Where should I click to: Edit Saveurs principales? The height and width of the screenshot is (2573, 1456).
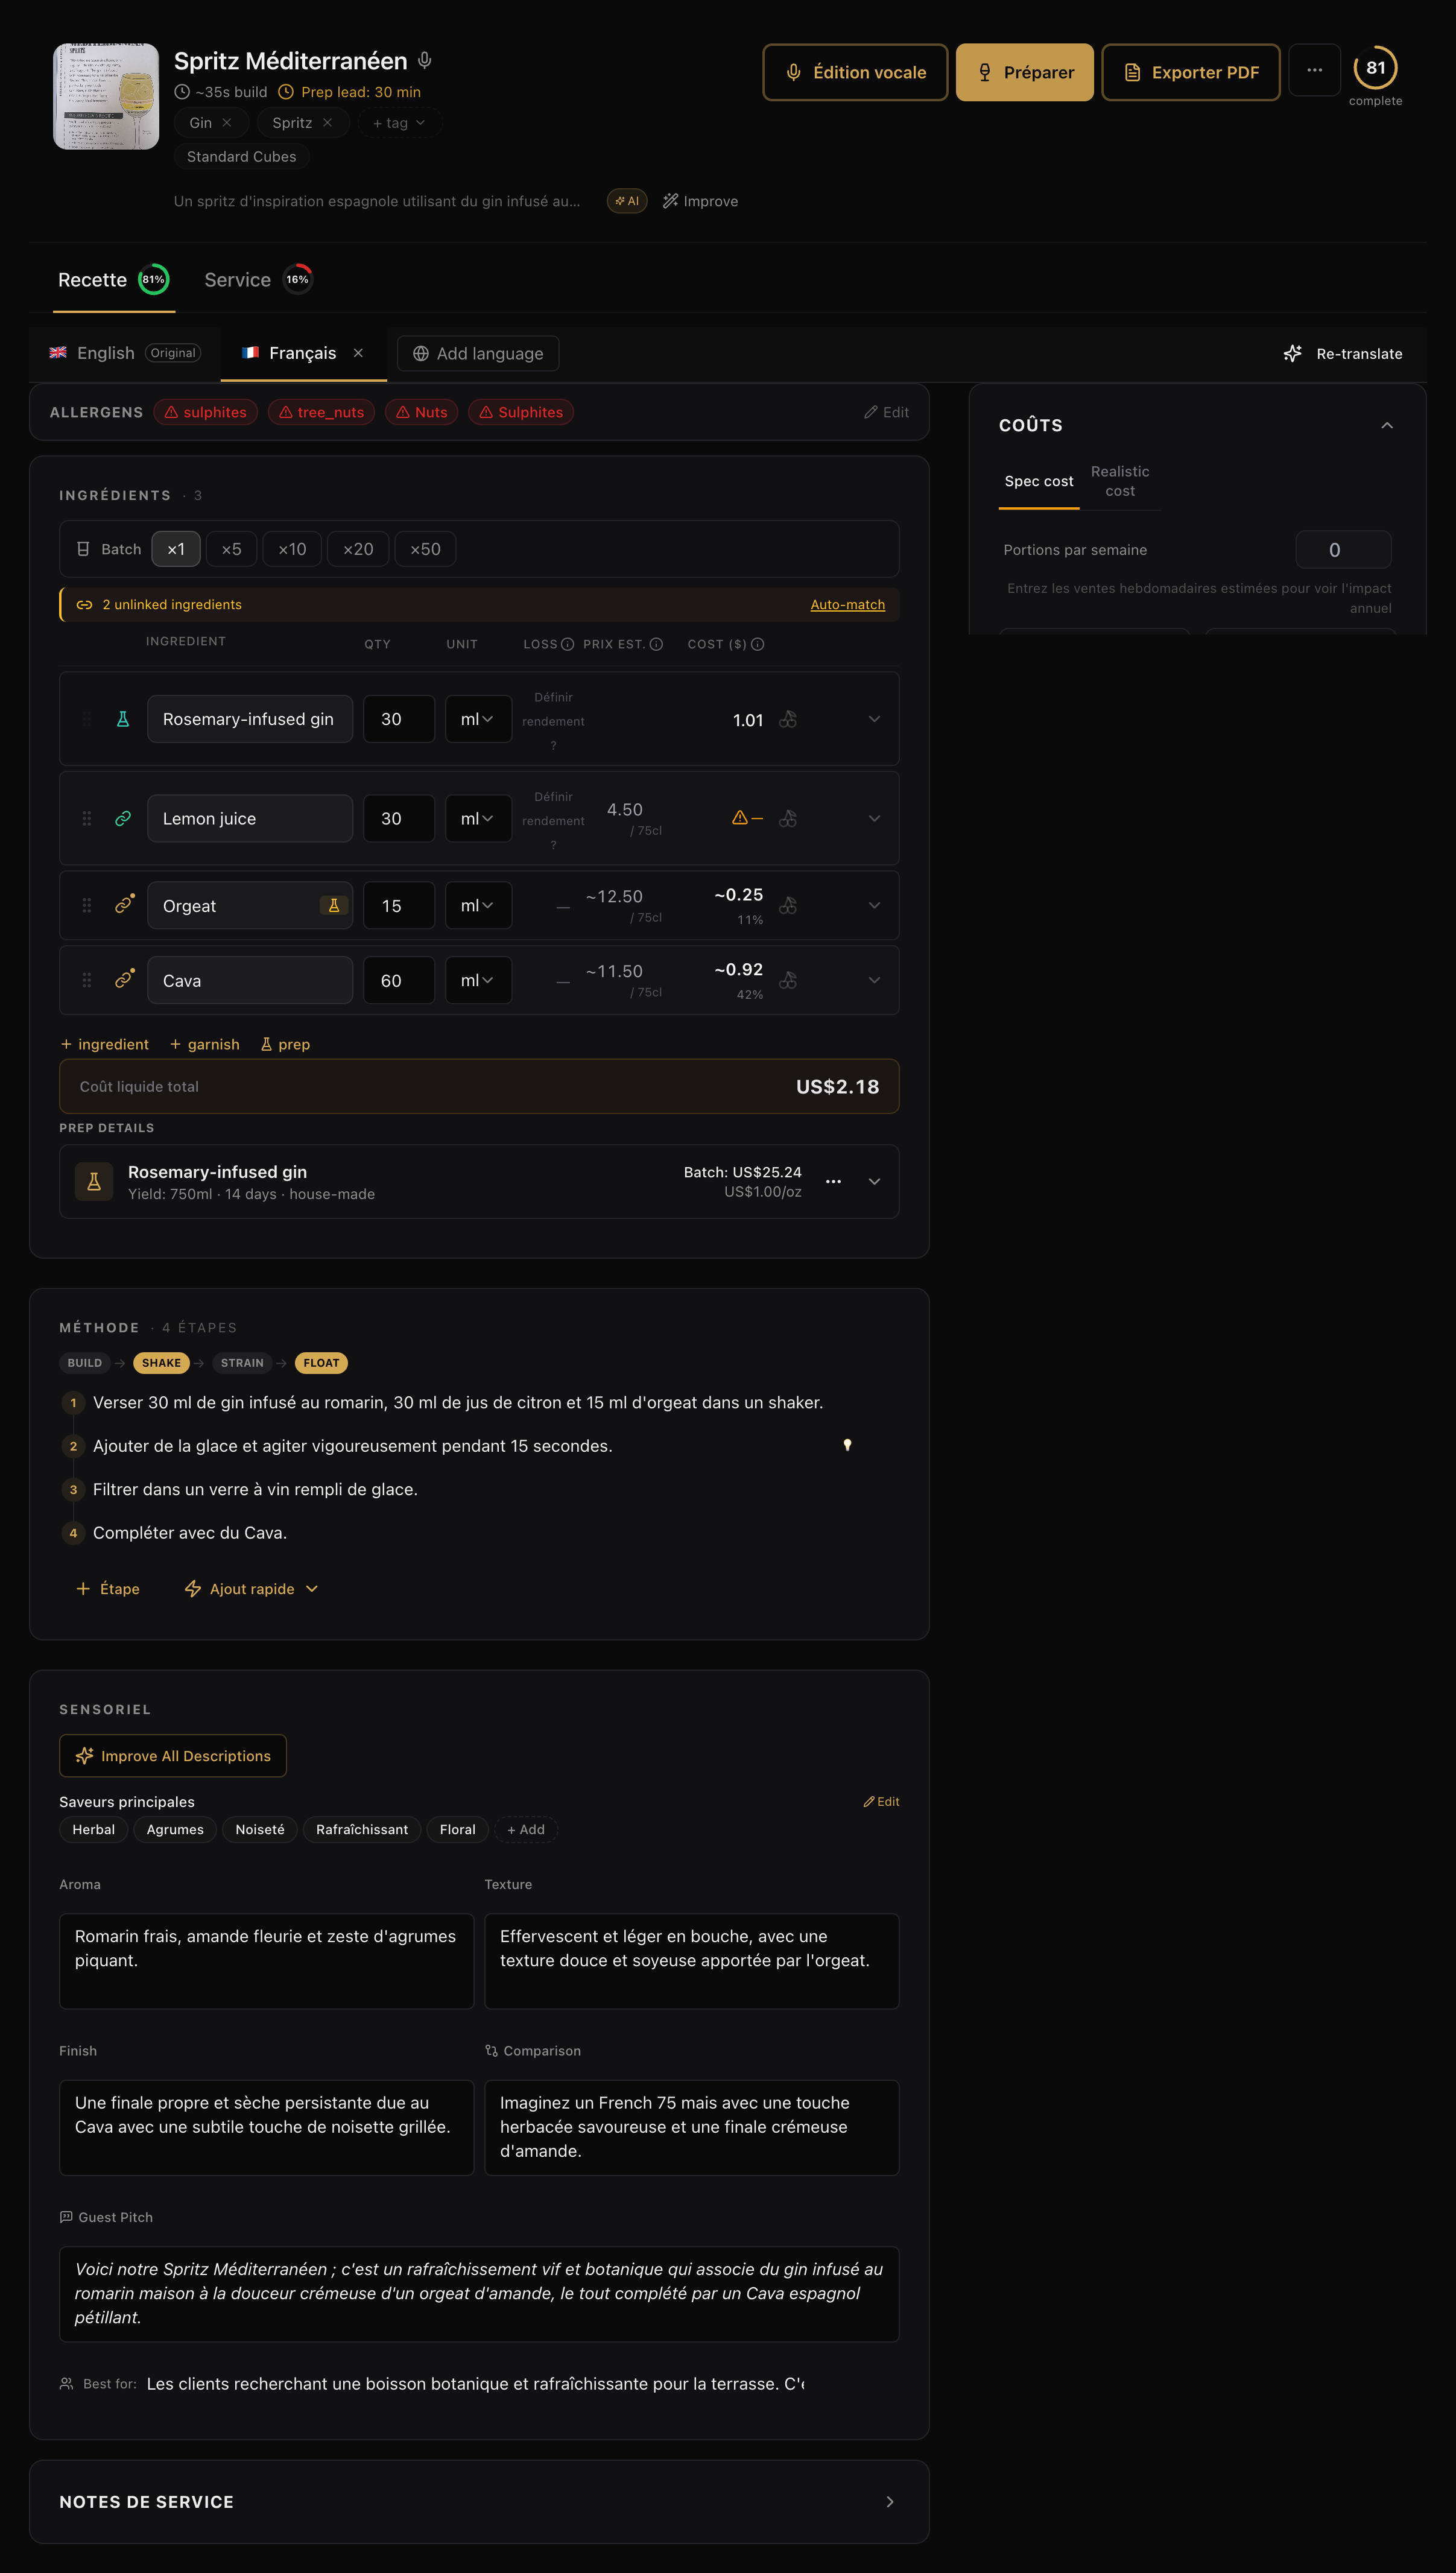[881, 1802]
